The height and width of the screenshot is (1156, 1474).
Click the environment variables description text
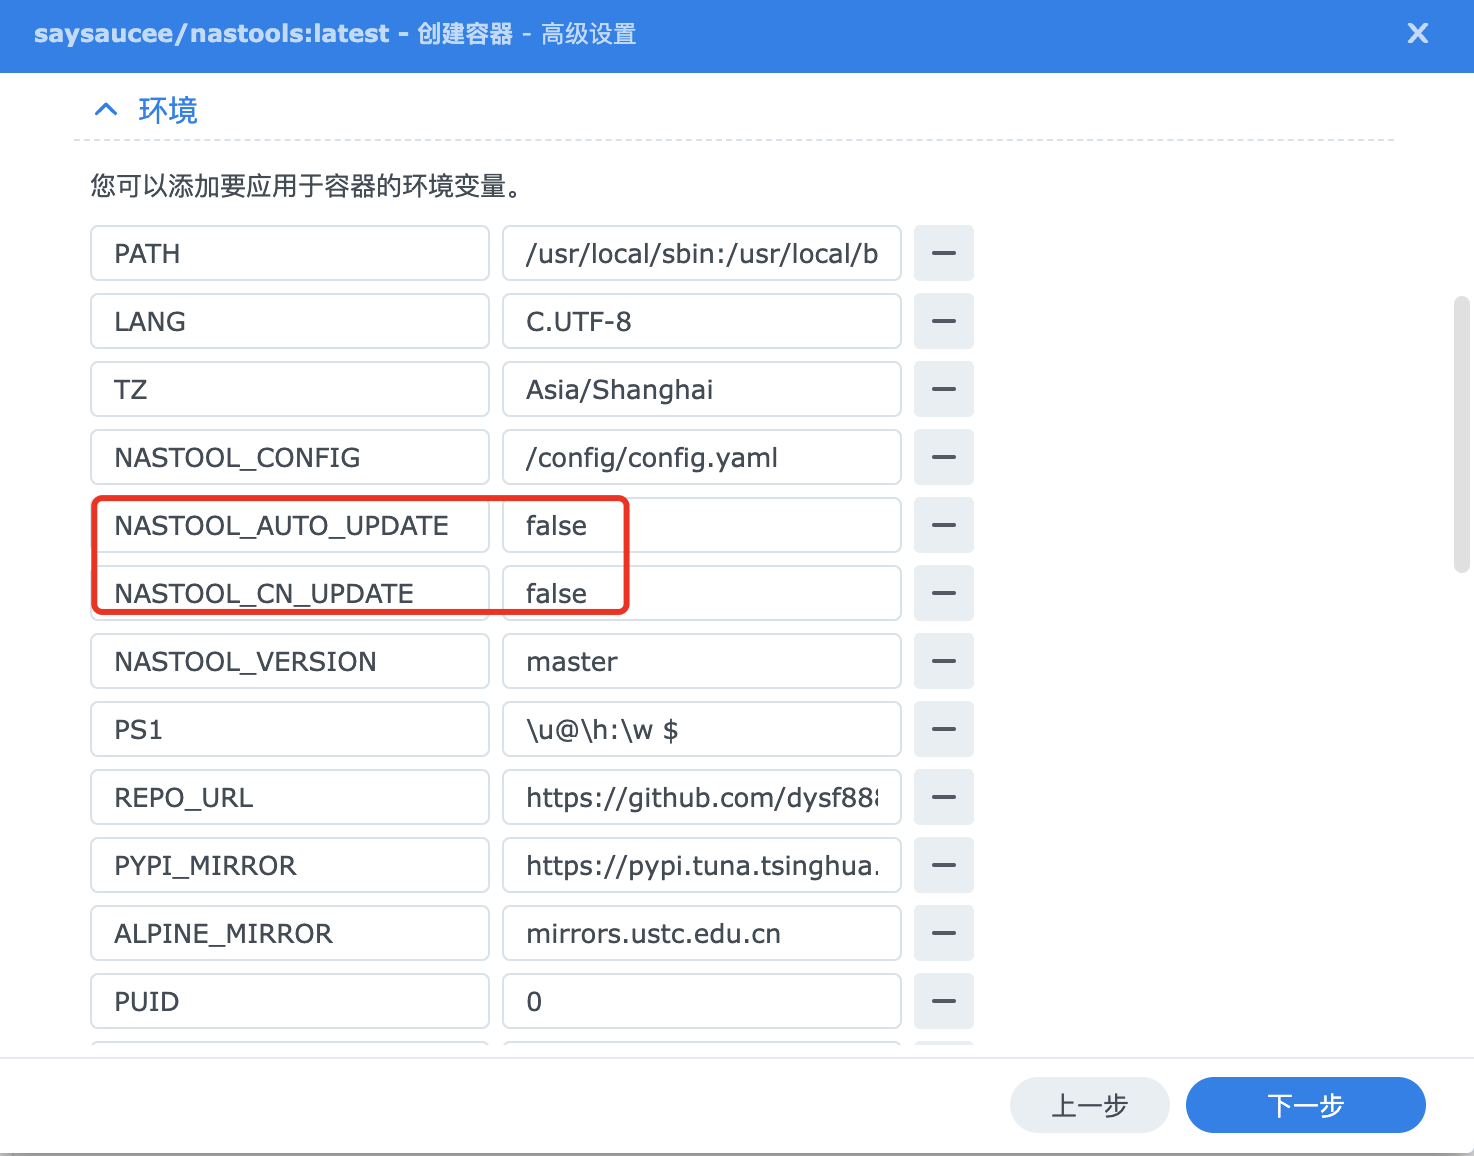coord(305,187)
